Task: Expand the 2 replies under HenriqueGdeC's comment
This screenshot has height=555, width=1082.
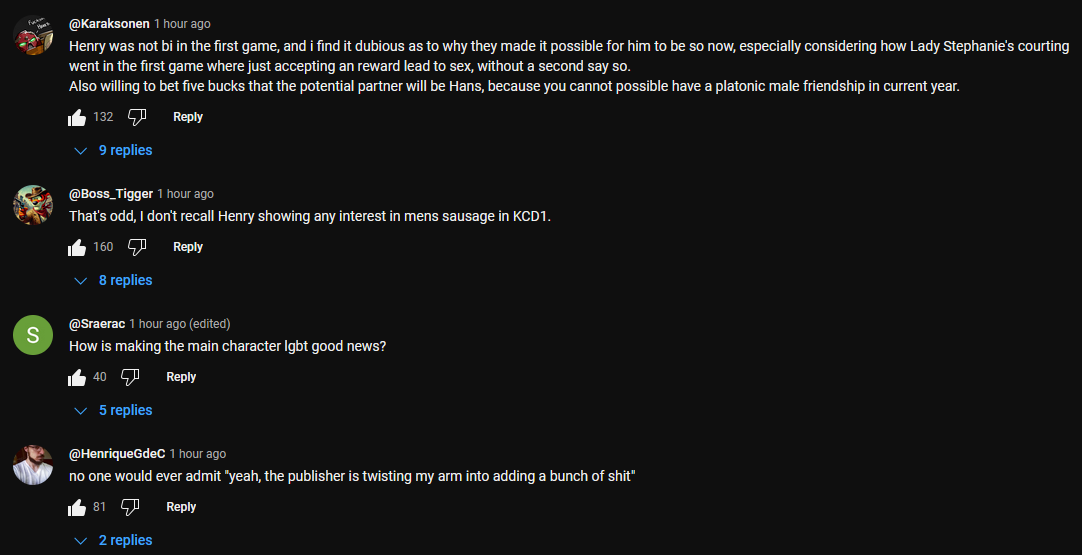Action: tap(114, 540)
